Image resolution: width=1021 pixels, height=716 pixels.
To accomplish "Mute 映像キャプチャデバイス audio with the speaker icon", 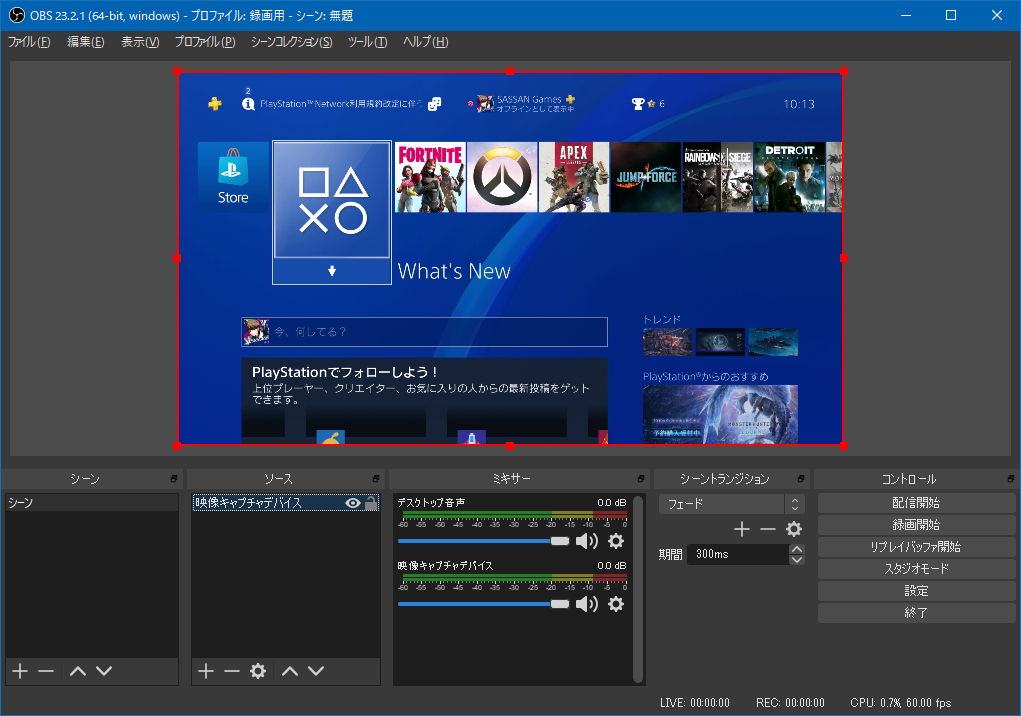I will [x=587, y=604].
